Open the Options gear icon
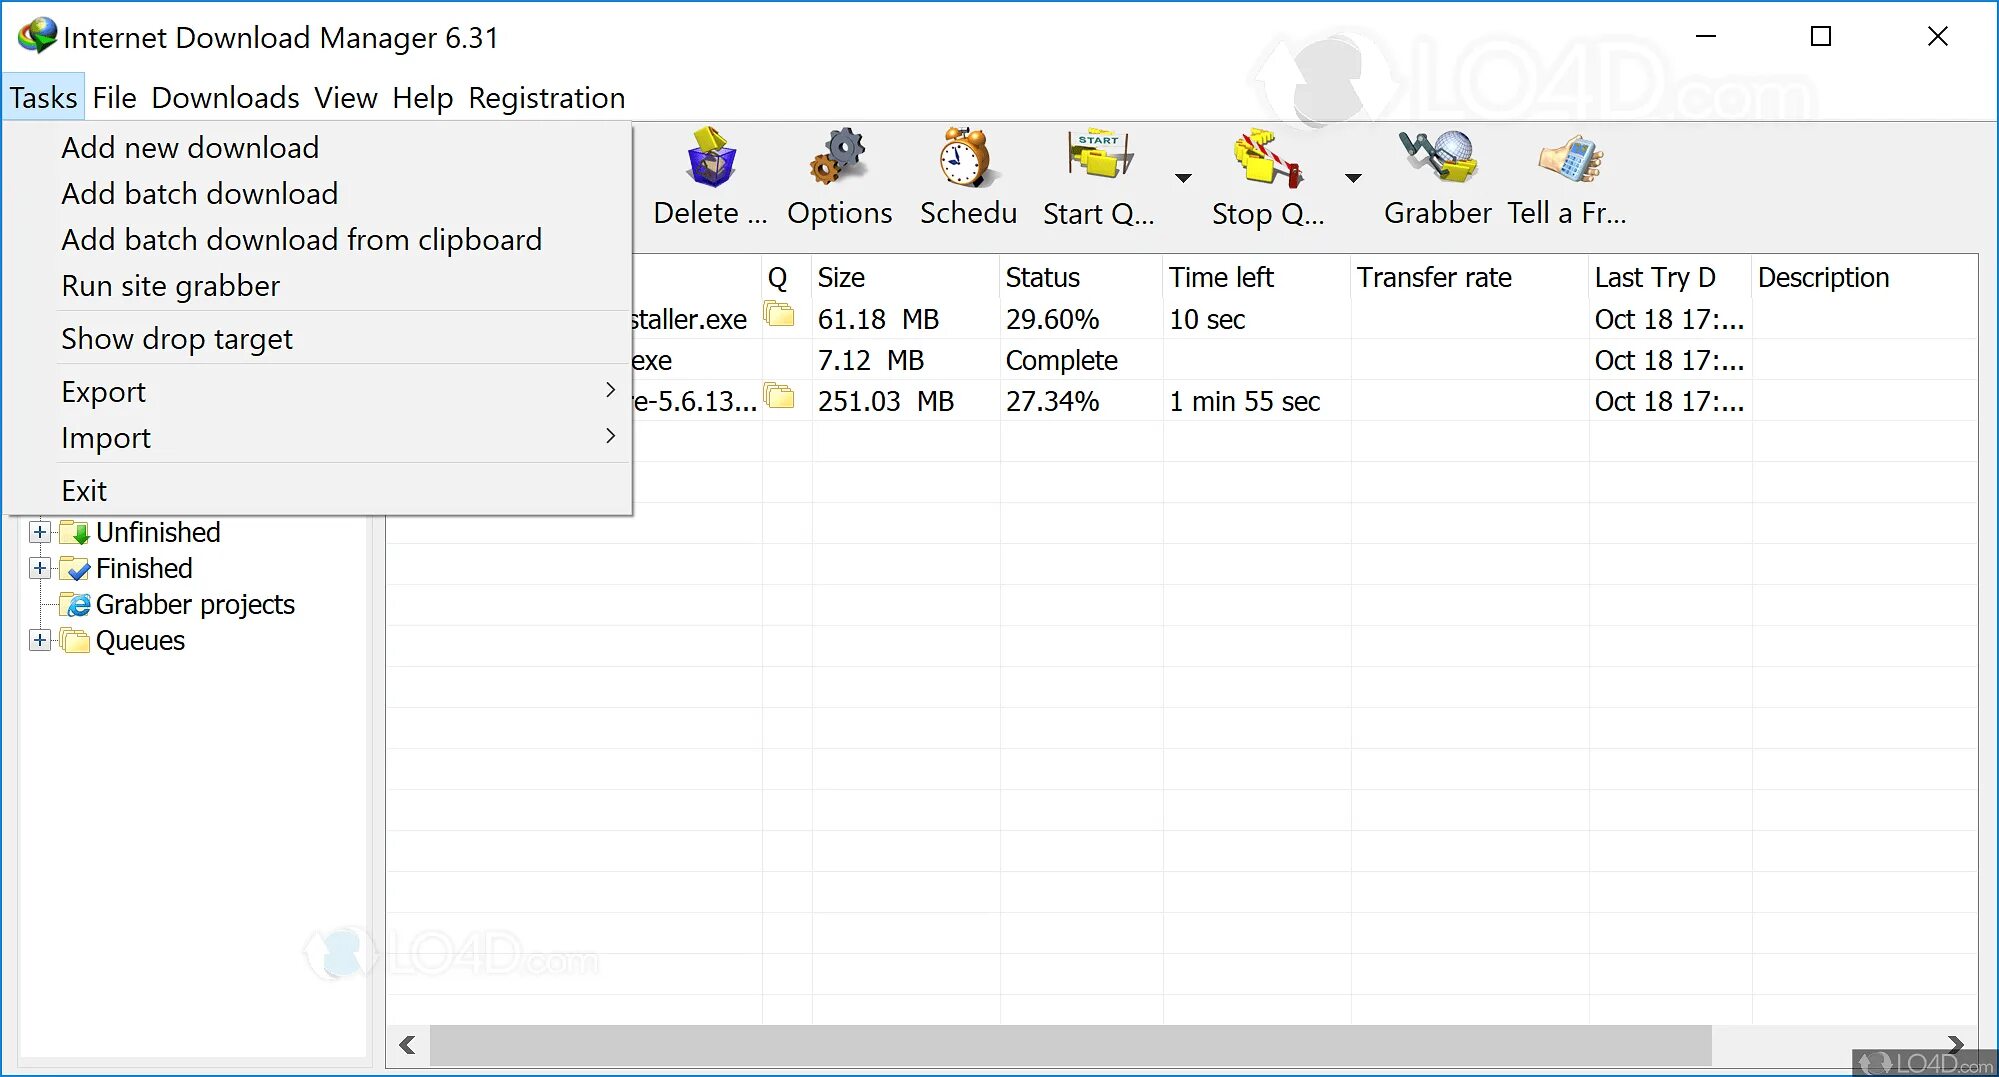Image resolution: width=1999 pixels, height=1077 pixels. pyautogui.click(x=838, y=158)
